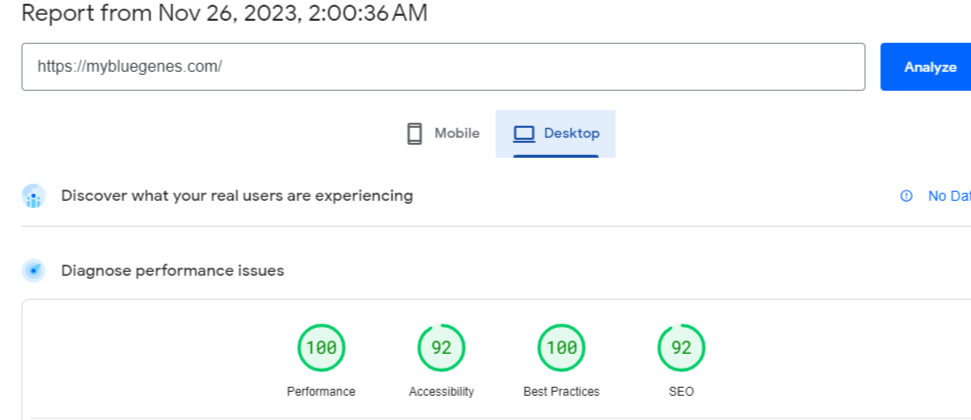Click the desktop monitor icon
Viewport: 971px width, 420px height.
pos(524,134)
